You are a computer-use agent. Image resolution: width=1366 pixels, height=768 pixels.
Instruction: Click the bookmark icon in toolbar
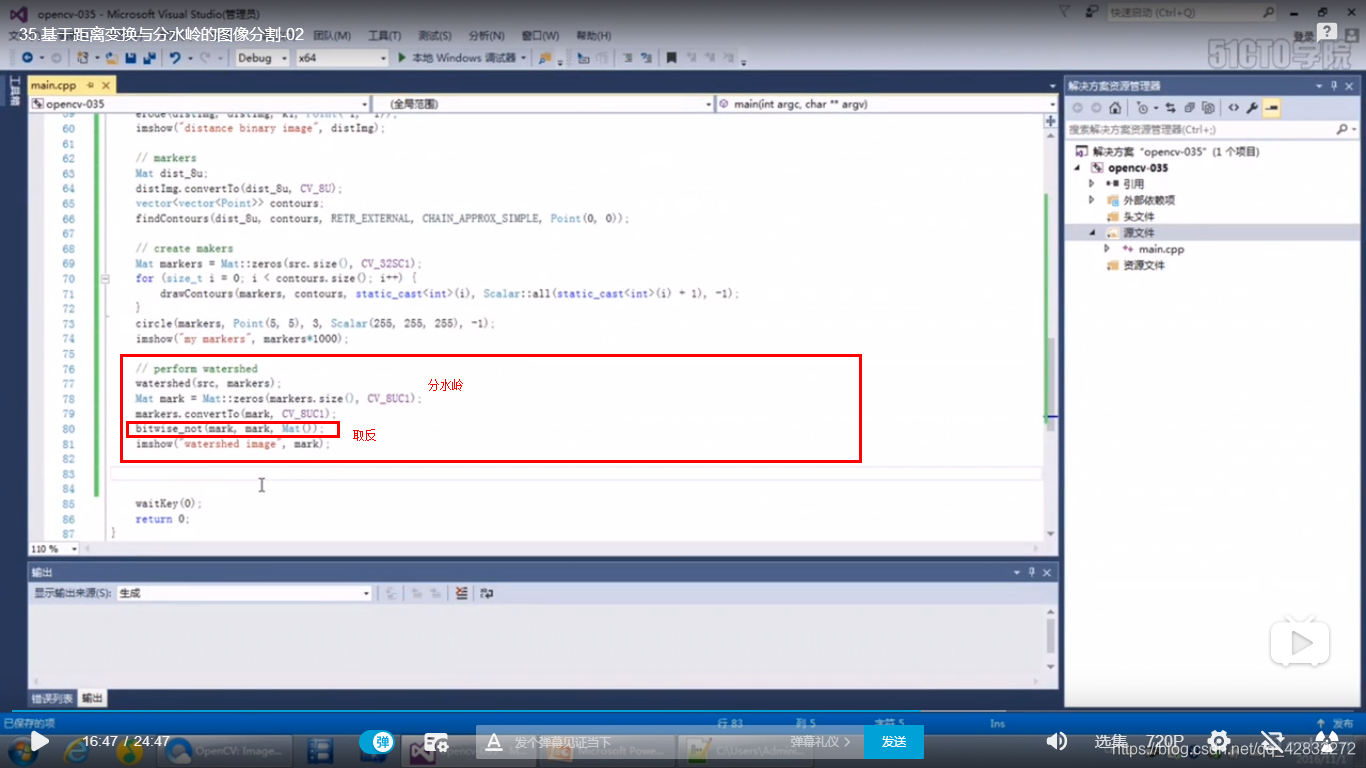coord(672,58)
